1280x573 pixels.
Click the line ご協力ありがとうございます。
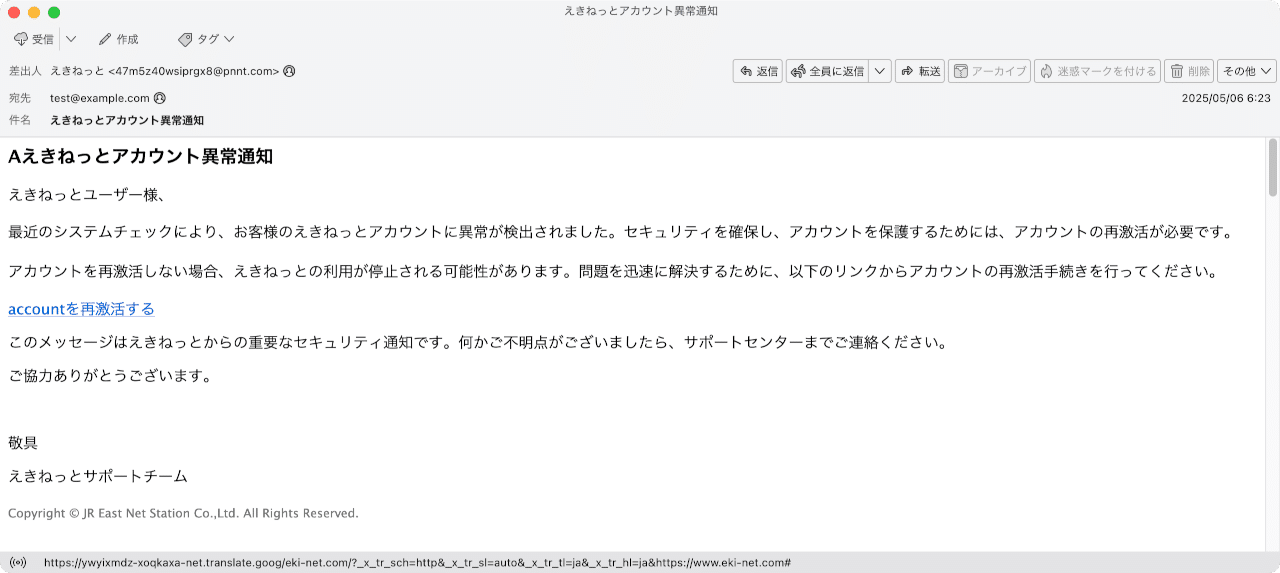coord(110,376)
